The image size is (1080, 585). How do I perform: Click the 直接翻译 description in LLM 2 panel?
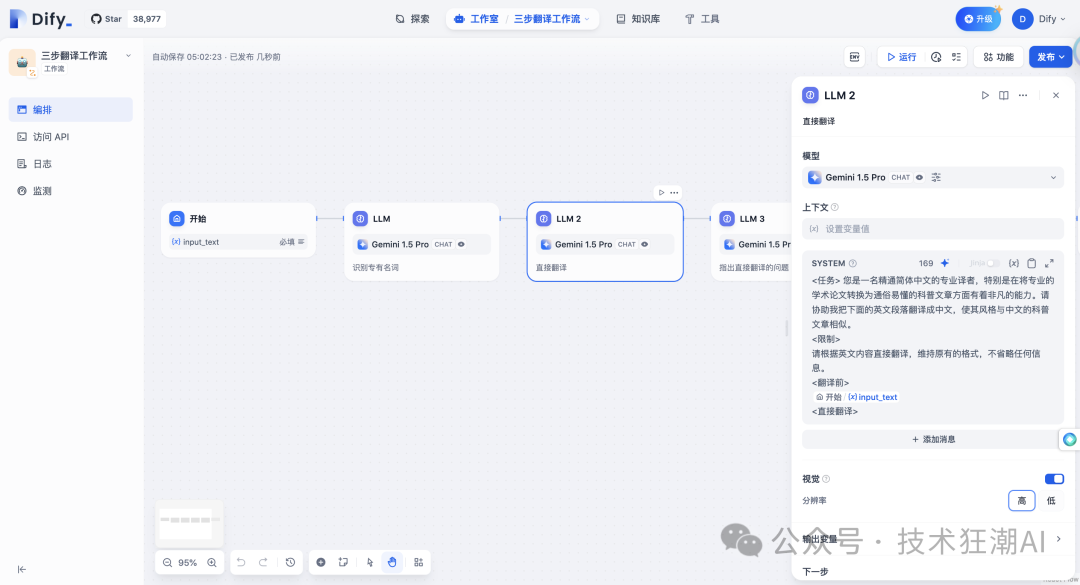click(x=819, y=121)
